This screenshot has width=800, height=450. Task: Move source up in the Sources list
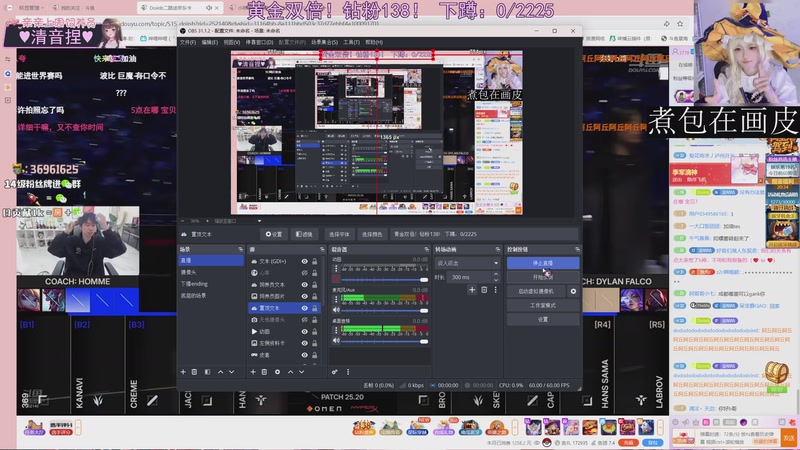point(290,372)
